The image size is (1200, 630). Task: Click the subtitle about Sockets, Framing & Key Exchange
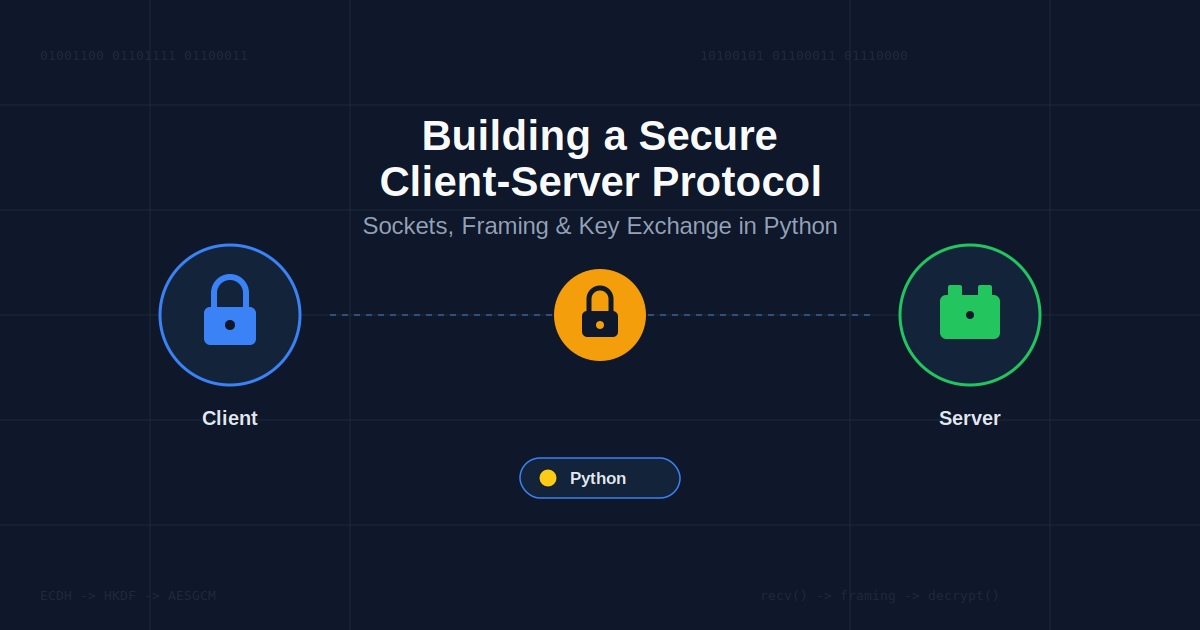pos(600,226)
